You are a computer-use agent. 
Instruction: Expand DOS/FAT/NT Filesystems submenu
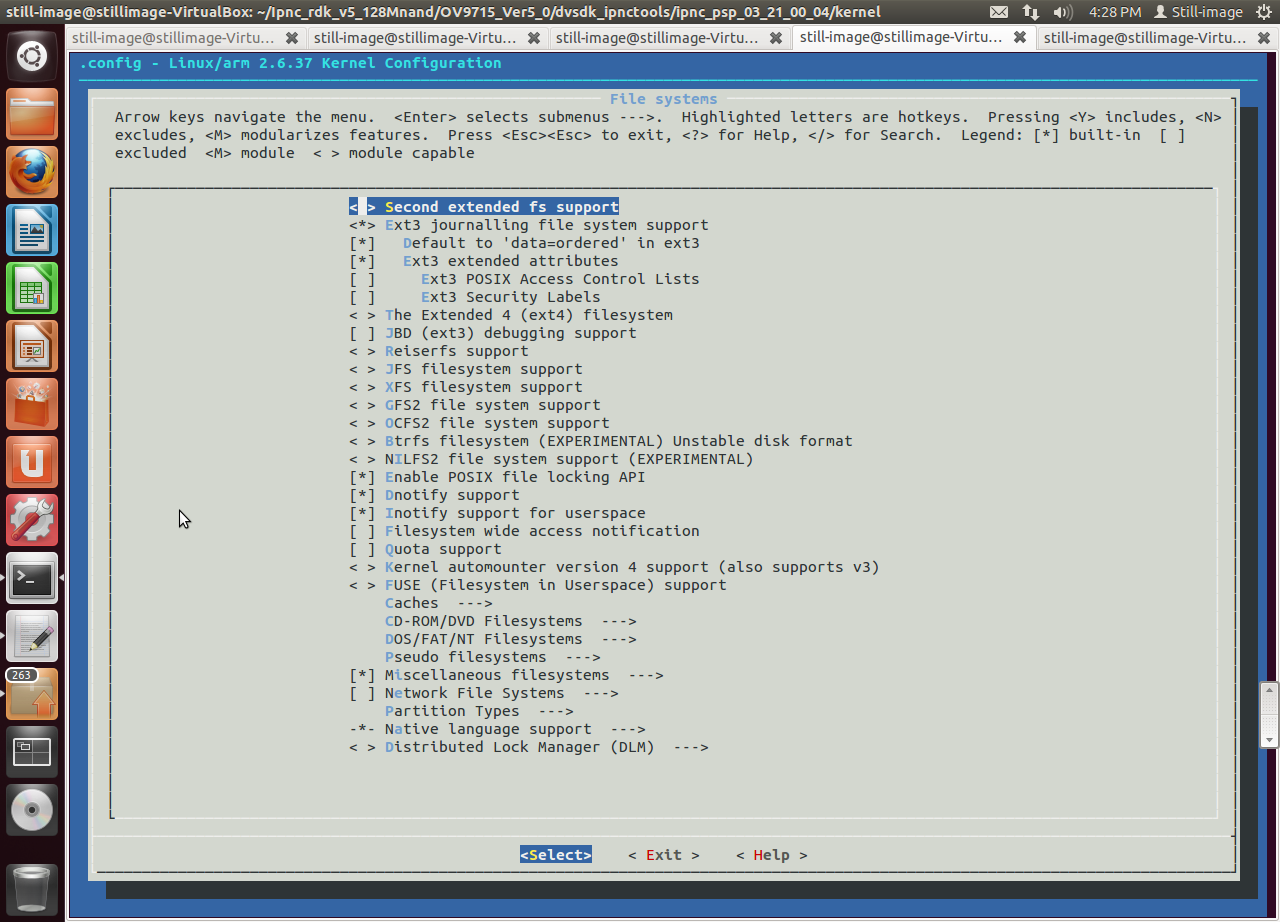[x=511, y=639]
